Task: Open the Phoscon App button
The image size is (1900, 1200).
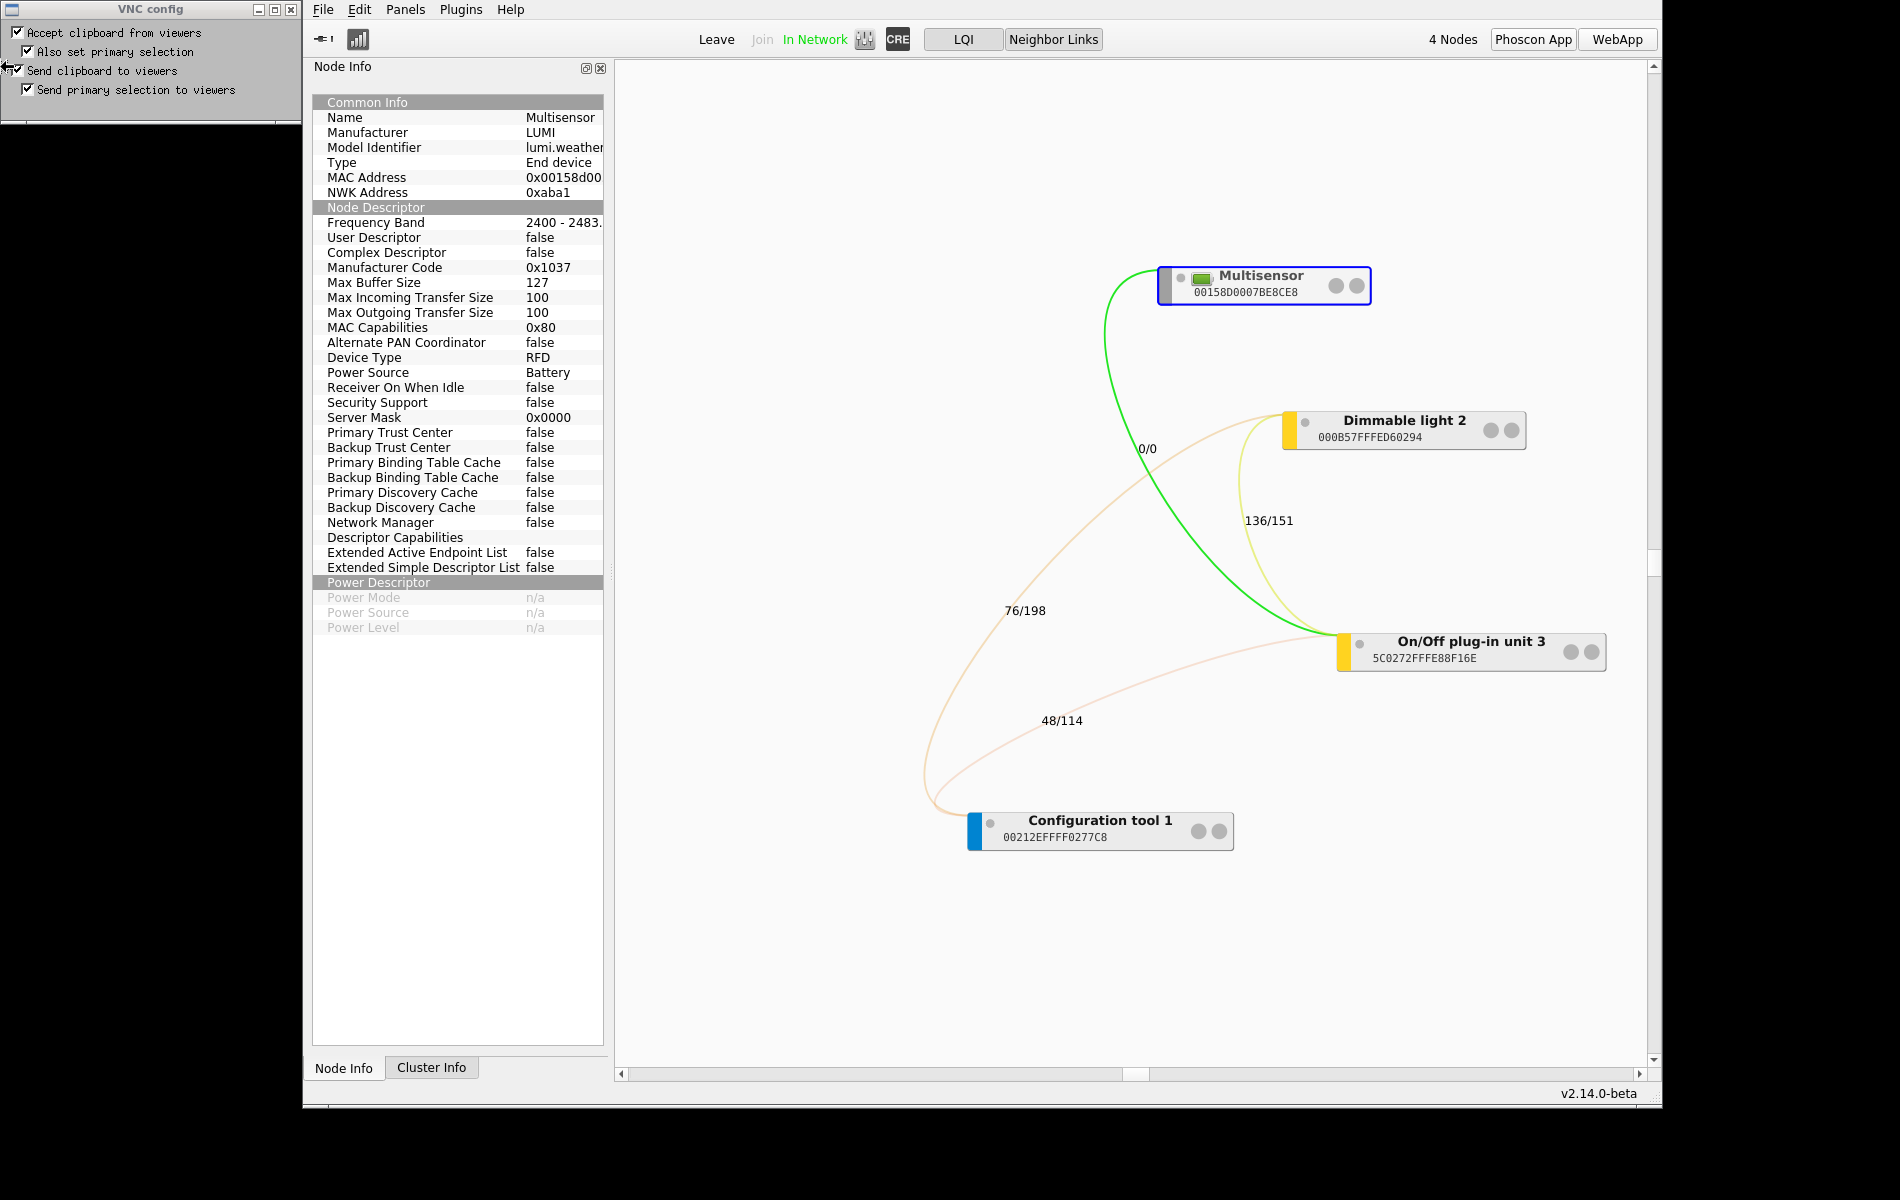Action: (1533, 40)
